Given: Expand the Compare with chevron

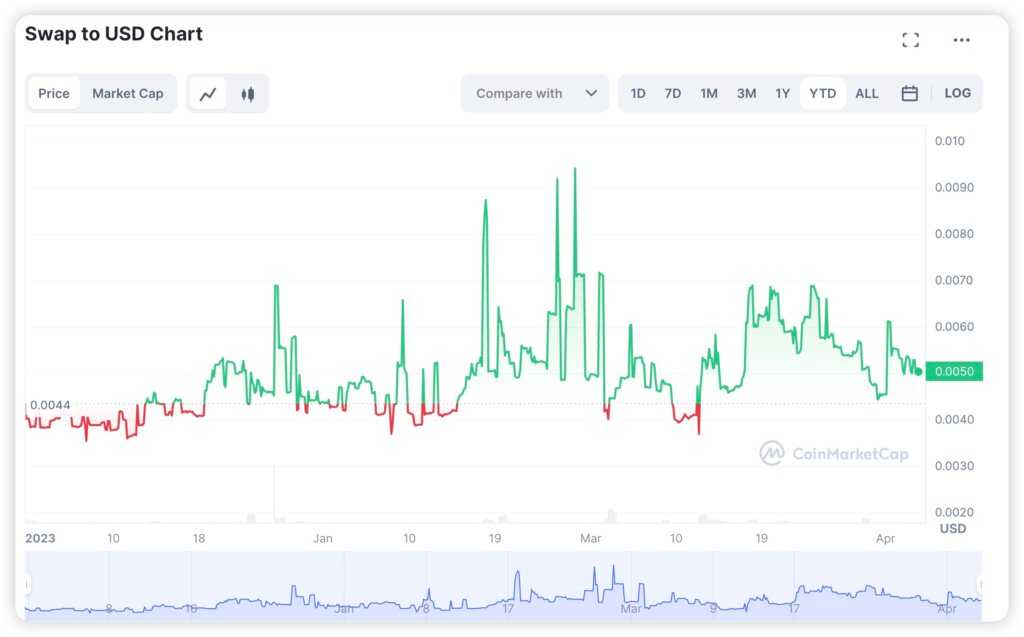Looking at the screenshot, I should (589, 93).
